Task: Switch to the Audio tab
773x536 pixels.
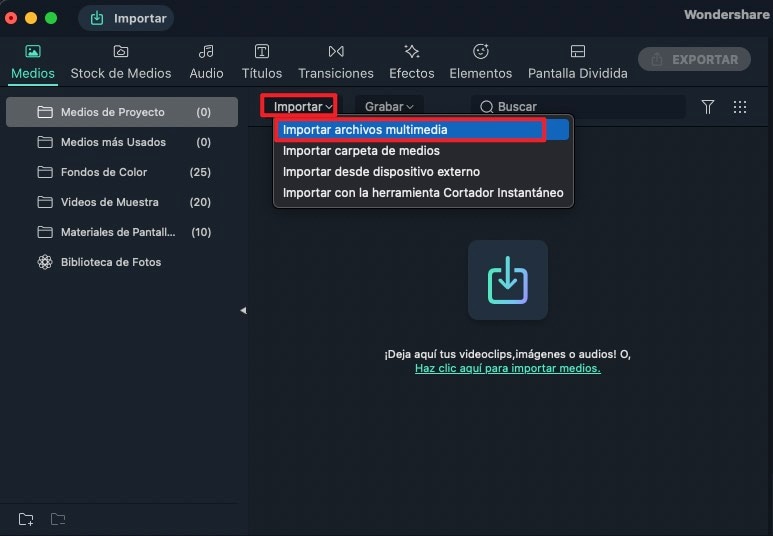Action: click(206, 63)
